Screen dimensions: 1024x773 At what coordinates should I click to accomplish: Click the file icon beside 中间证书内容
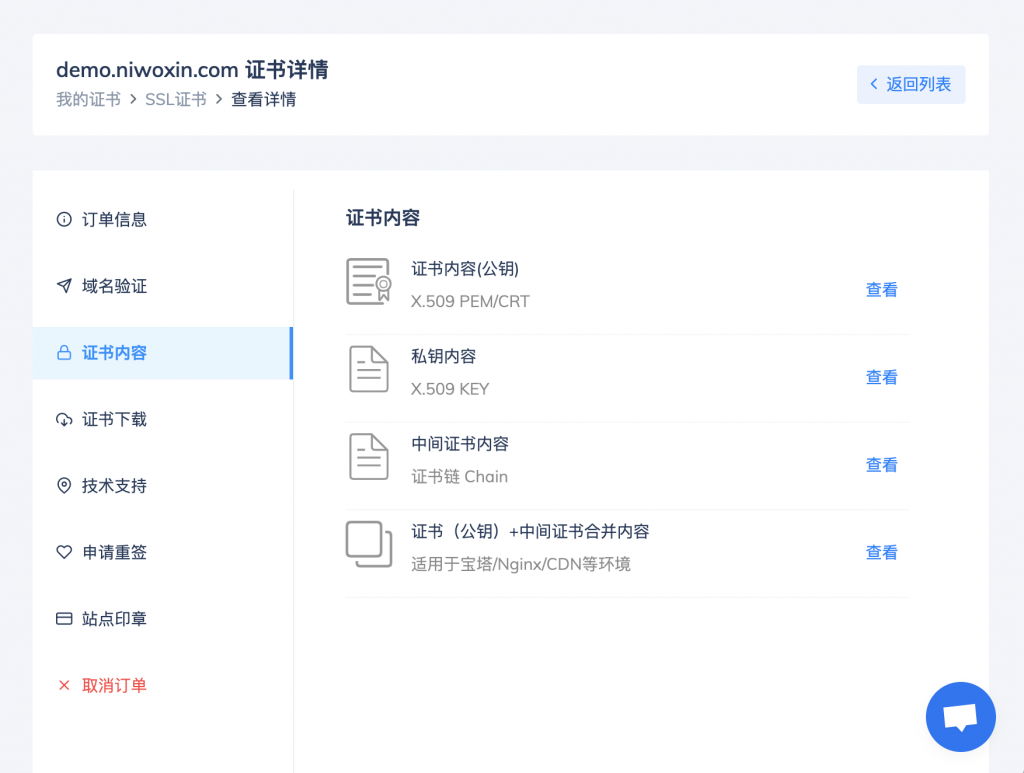[368, 456]
